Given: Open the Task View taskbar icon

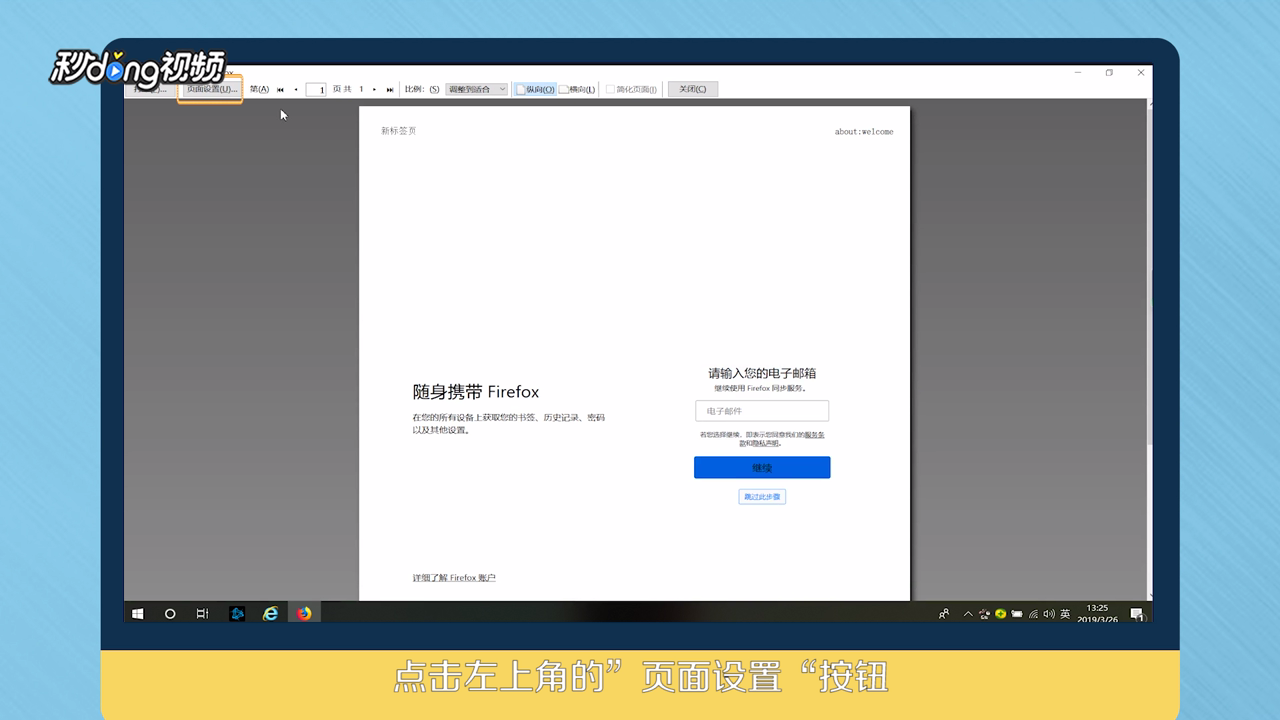Looking at the screenshot, I should click(x=202, y=613).
